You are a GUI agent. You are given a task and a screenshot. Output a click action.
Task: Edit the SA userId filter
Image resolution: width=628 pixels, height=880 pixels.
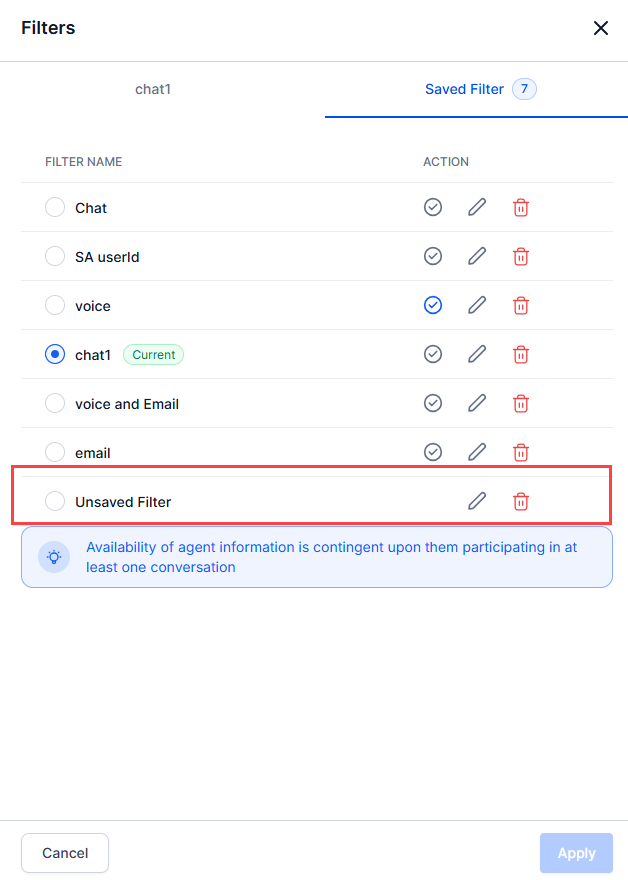(x=477, y=256)
